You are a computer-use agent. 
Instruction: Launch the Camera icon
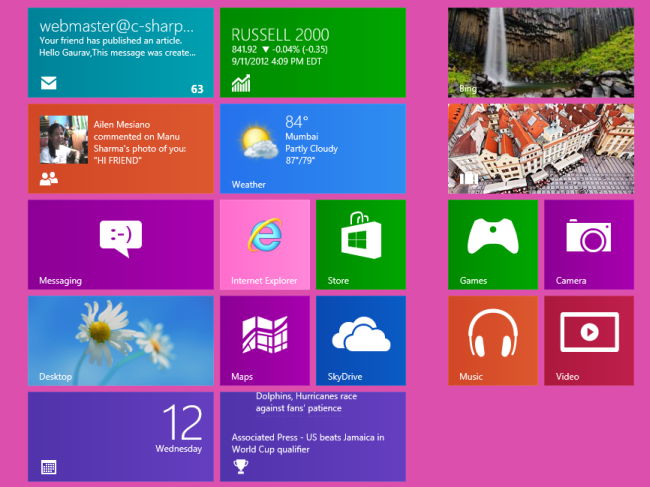[x=589, y=235]
